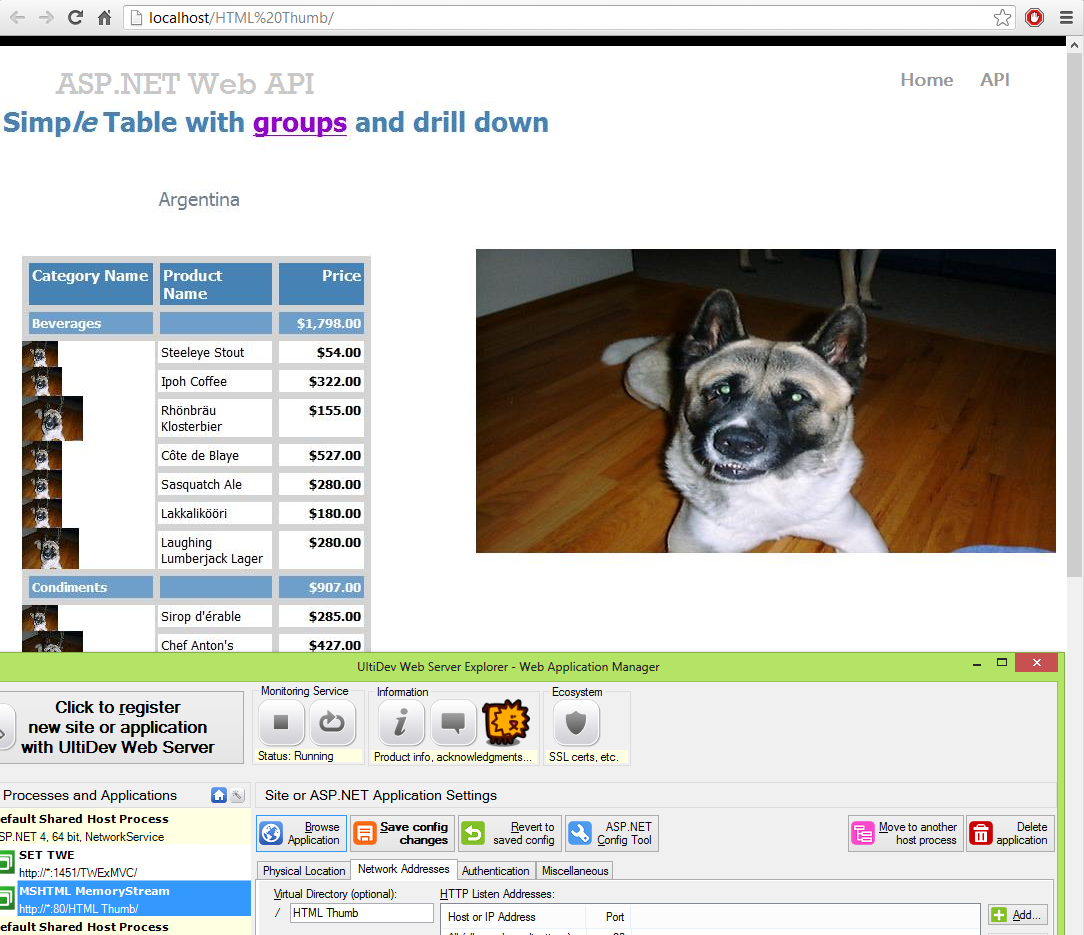This screenshot has height=935, width=1084.
Task: Click the dog thumbnail beside Sirop d'érable
Action: 40,618
